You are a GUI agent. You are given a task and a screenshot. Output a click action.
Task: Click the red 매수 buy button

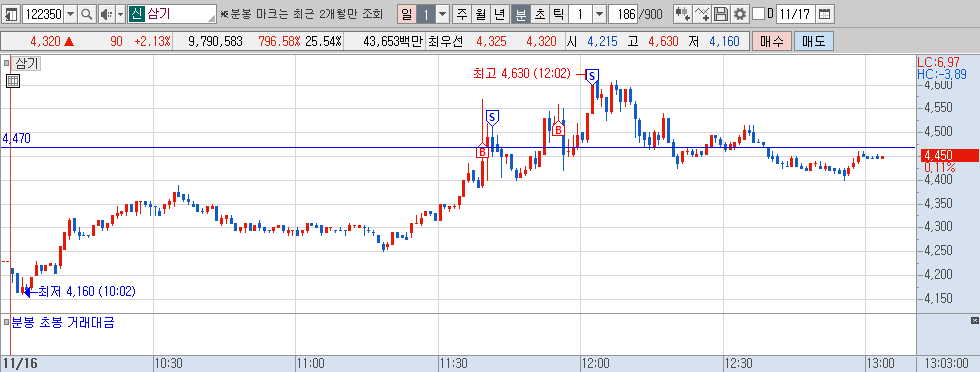772,42
